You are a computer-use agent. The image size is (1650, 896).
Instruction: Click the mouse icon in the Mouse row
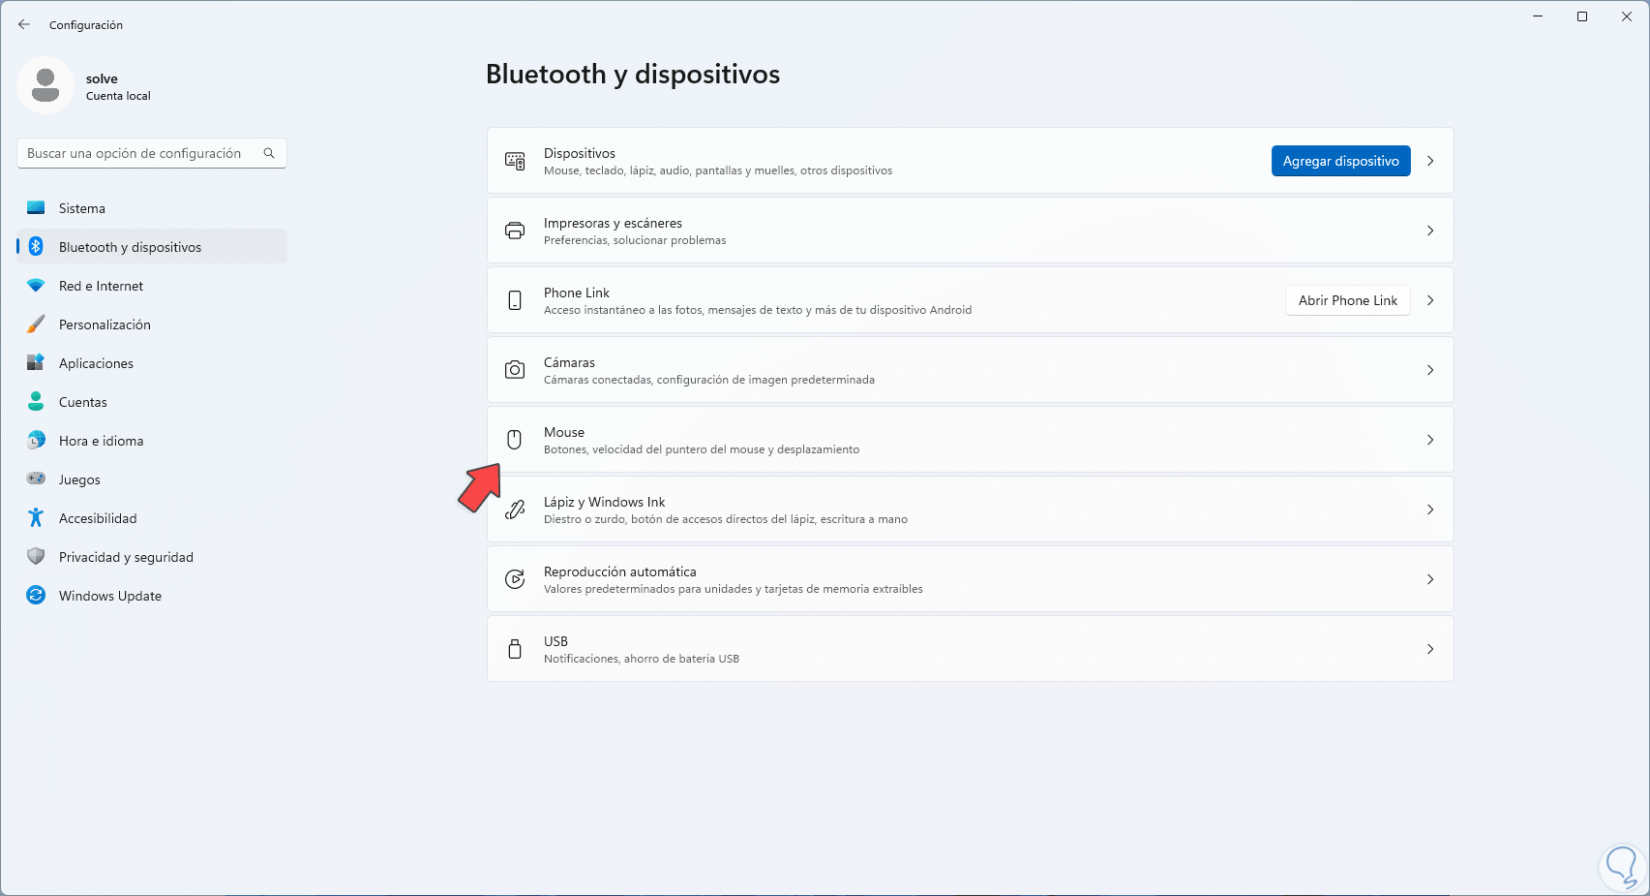tap(514, 440)
